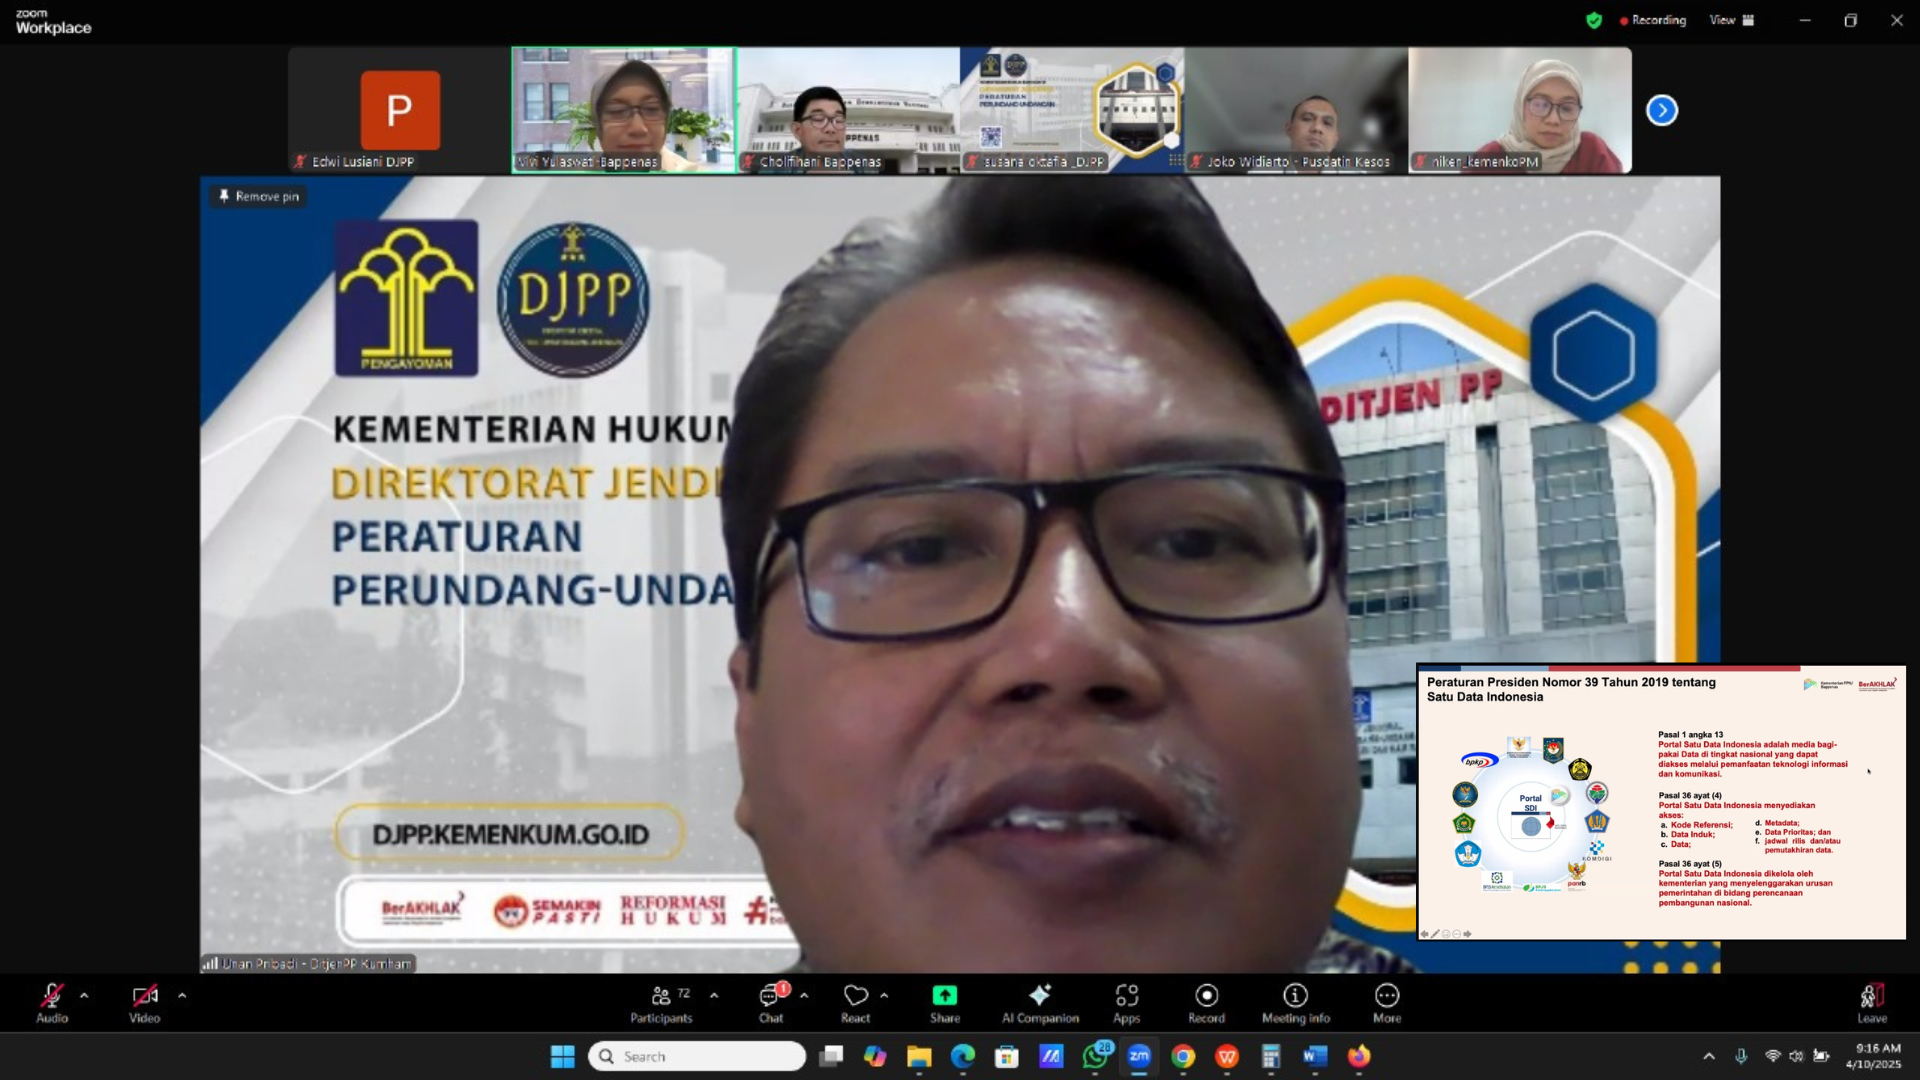Select niken kemenkoPM video tile

point(1520,110)
